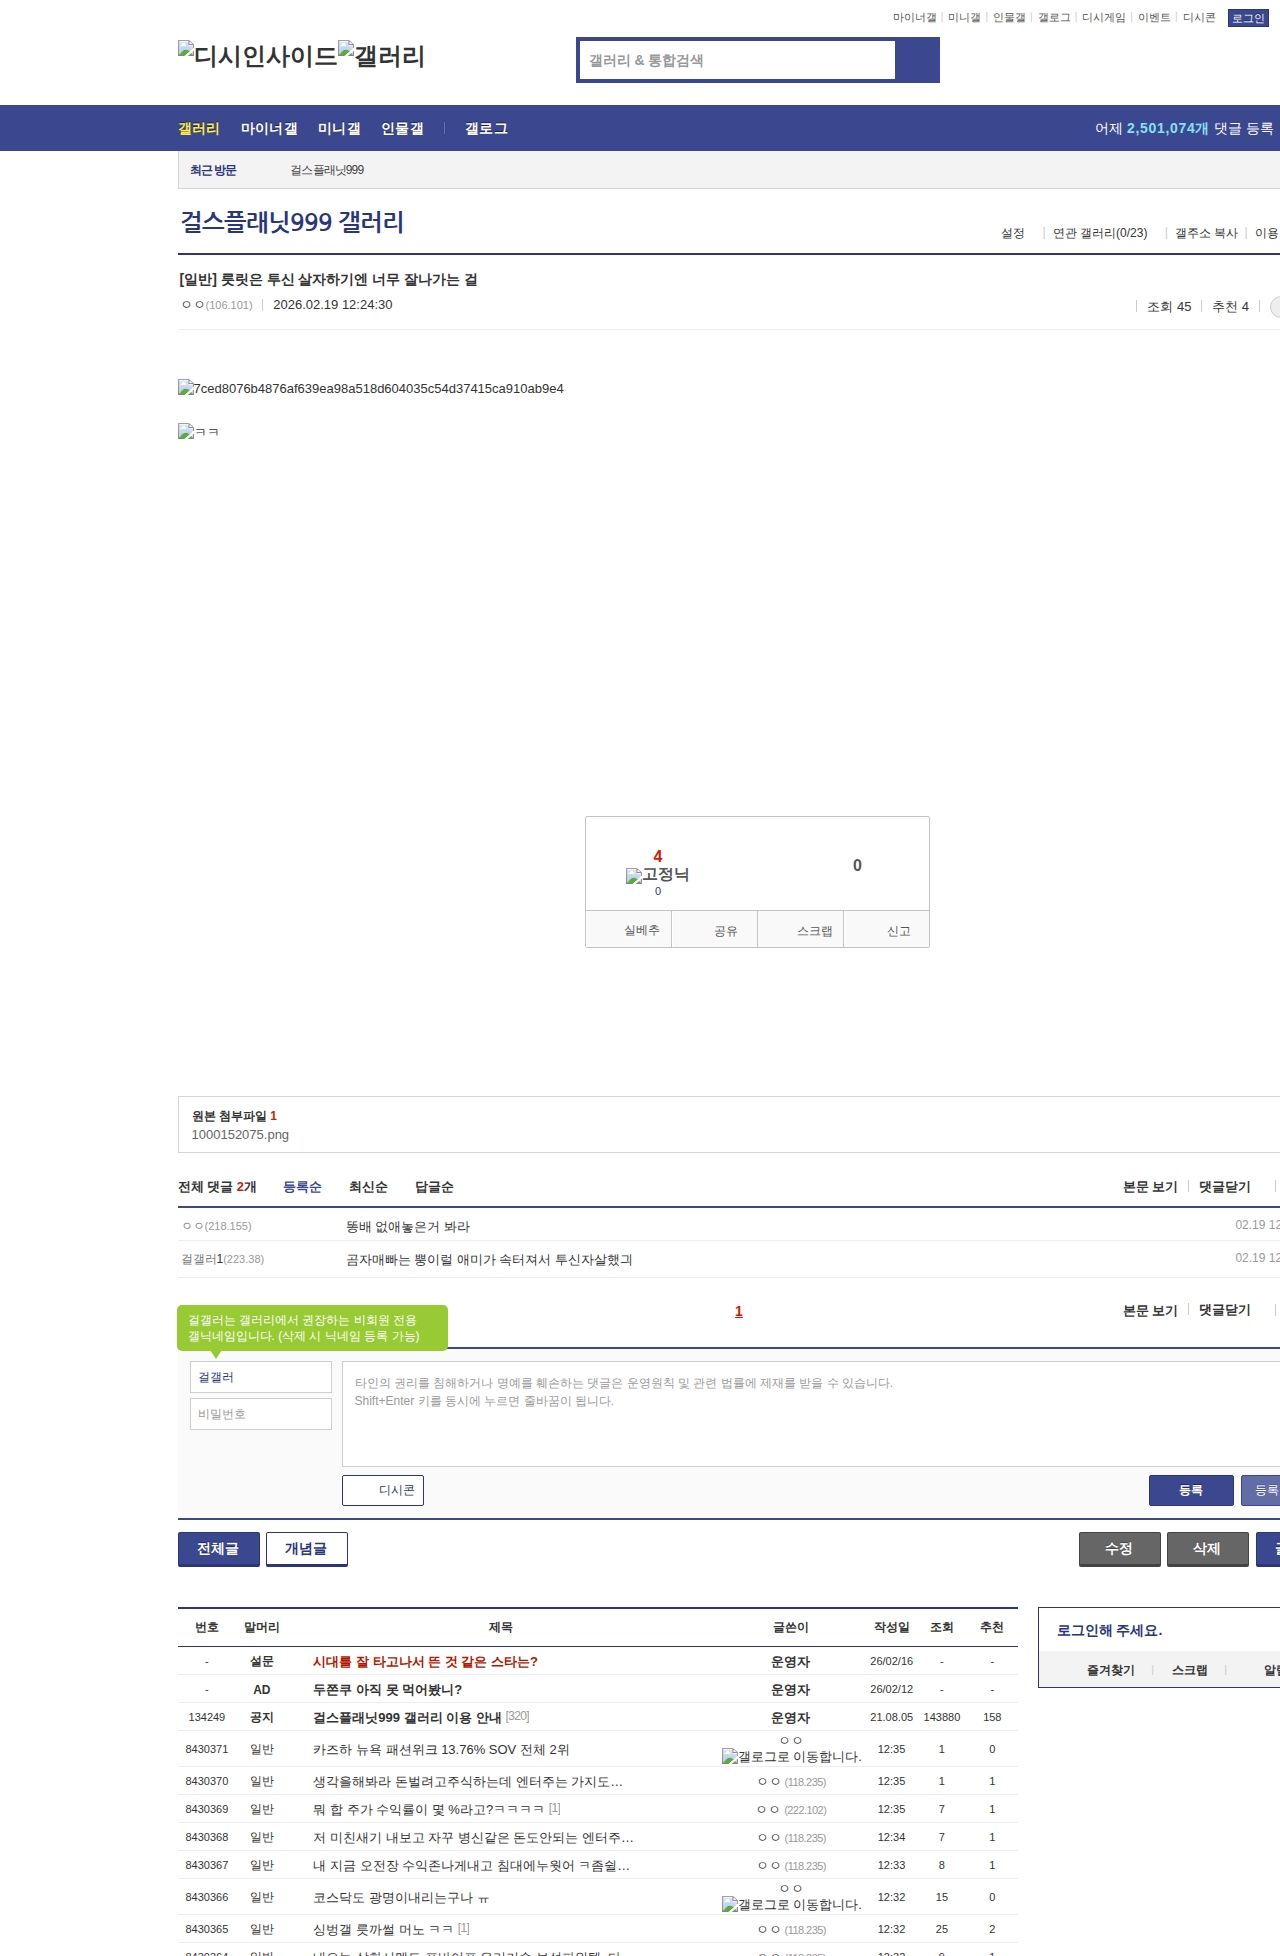Open the 이벤트 top link
1280x1956 pixels.
pos(1154,18)
